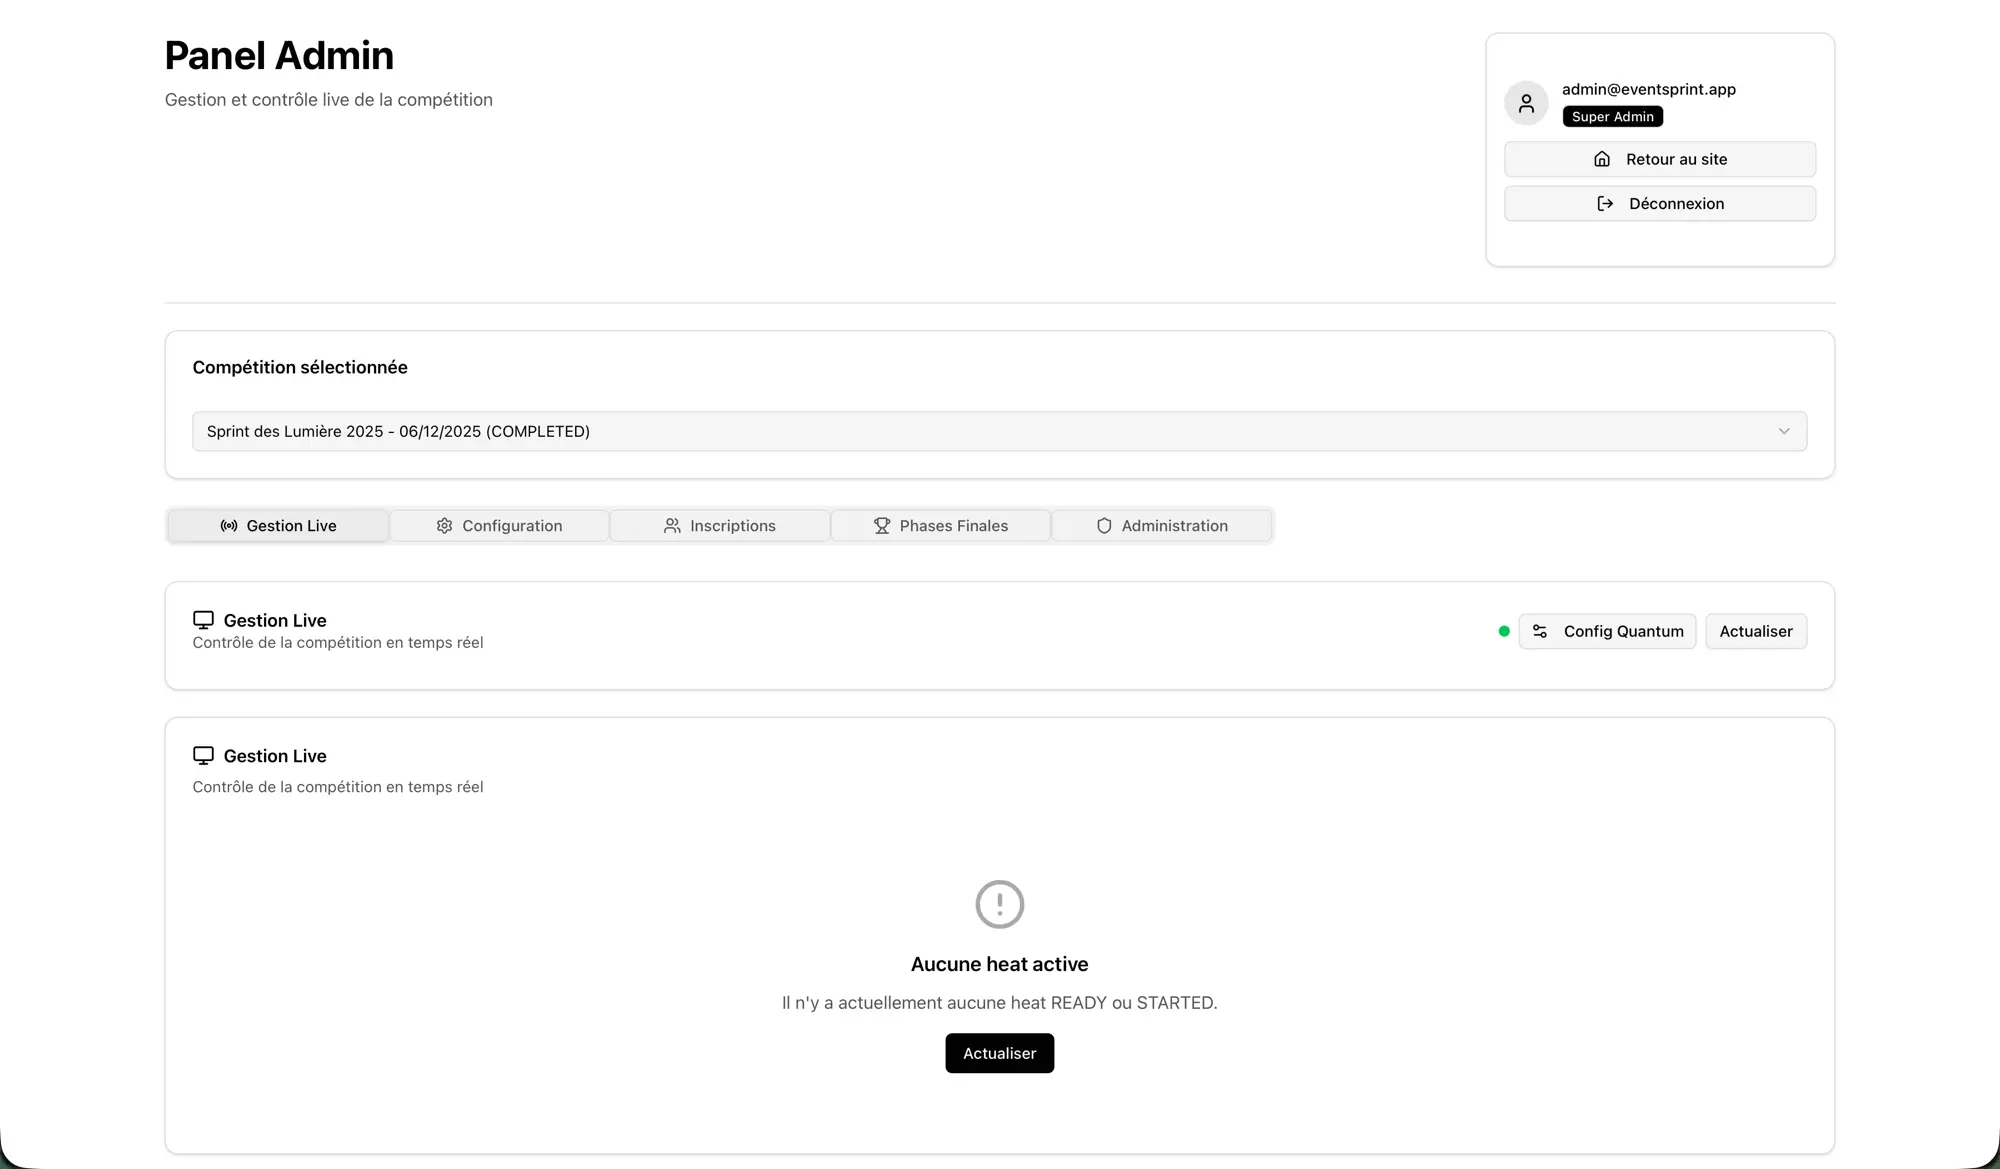Viewport: 2000px width, 1169px height.
Task: Go to the Phases Finales tab
Action: 941,526
